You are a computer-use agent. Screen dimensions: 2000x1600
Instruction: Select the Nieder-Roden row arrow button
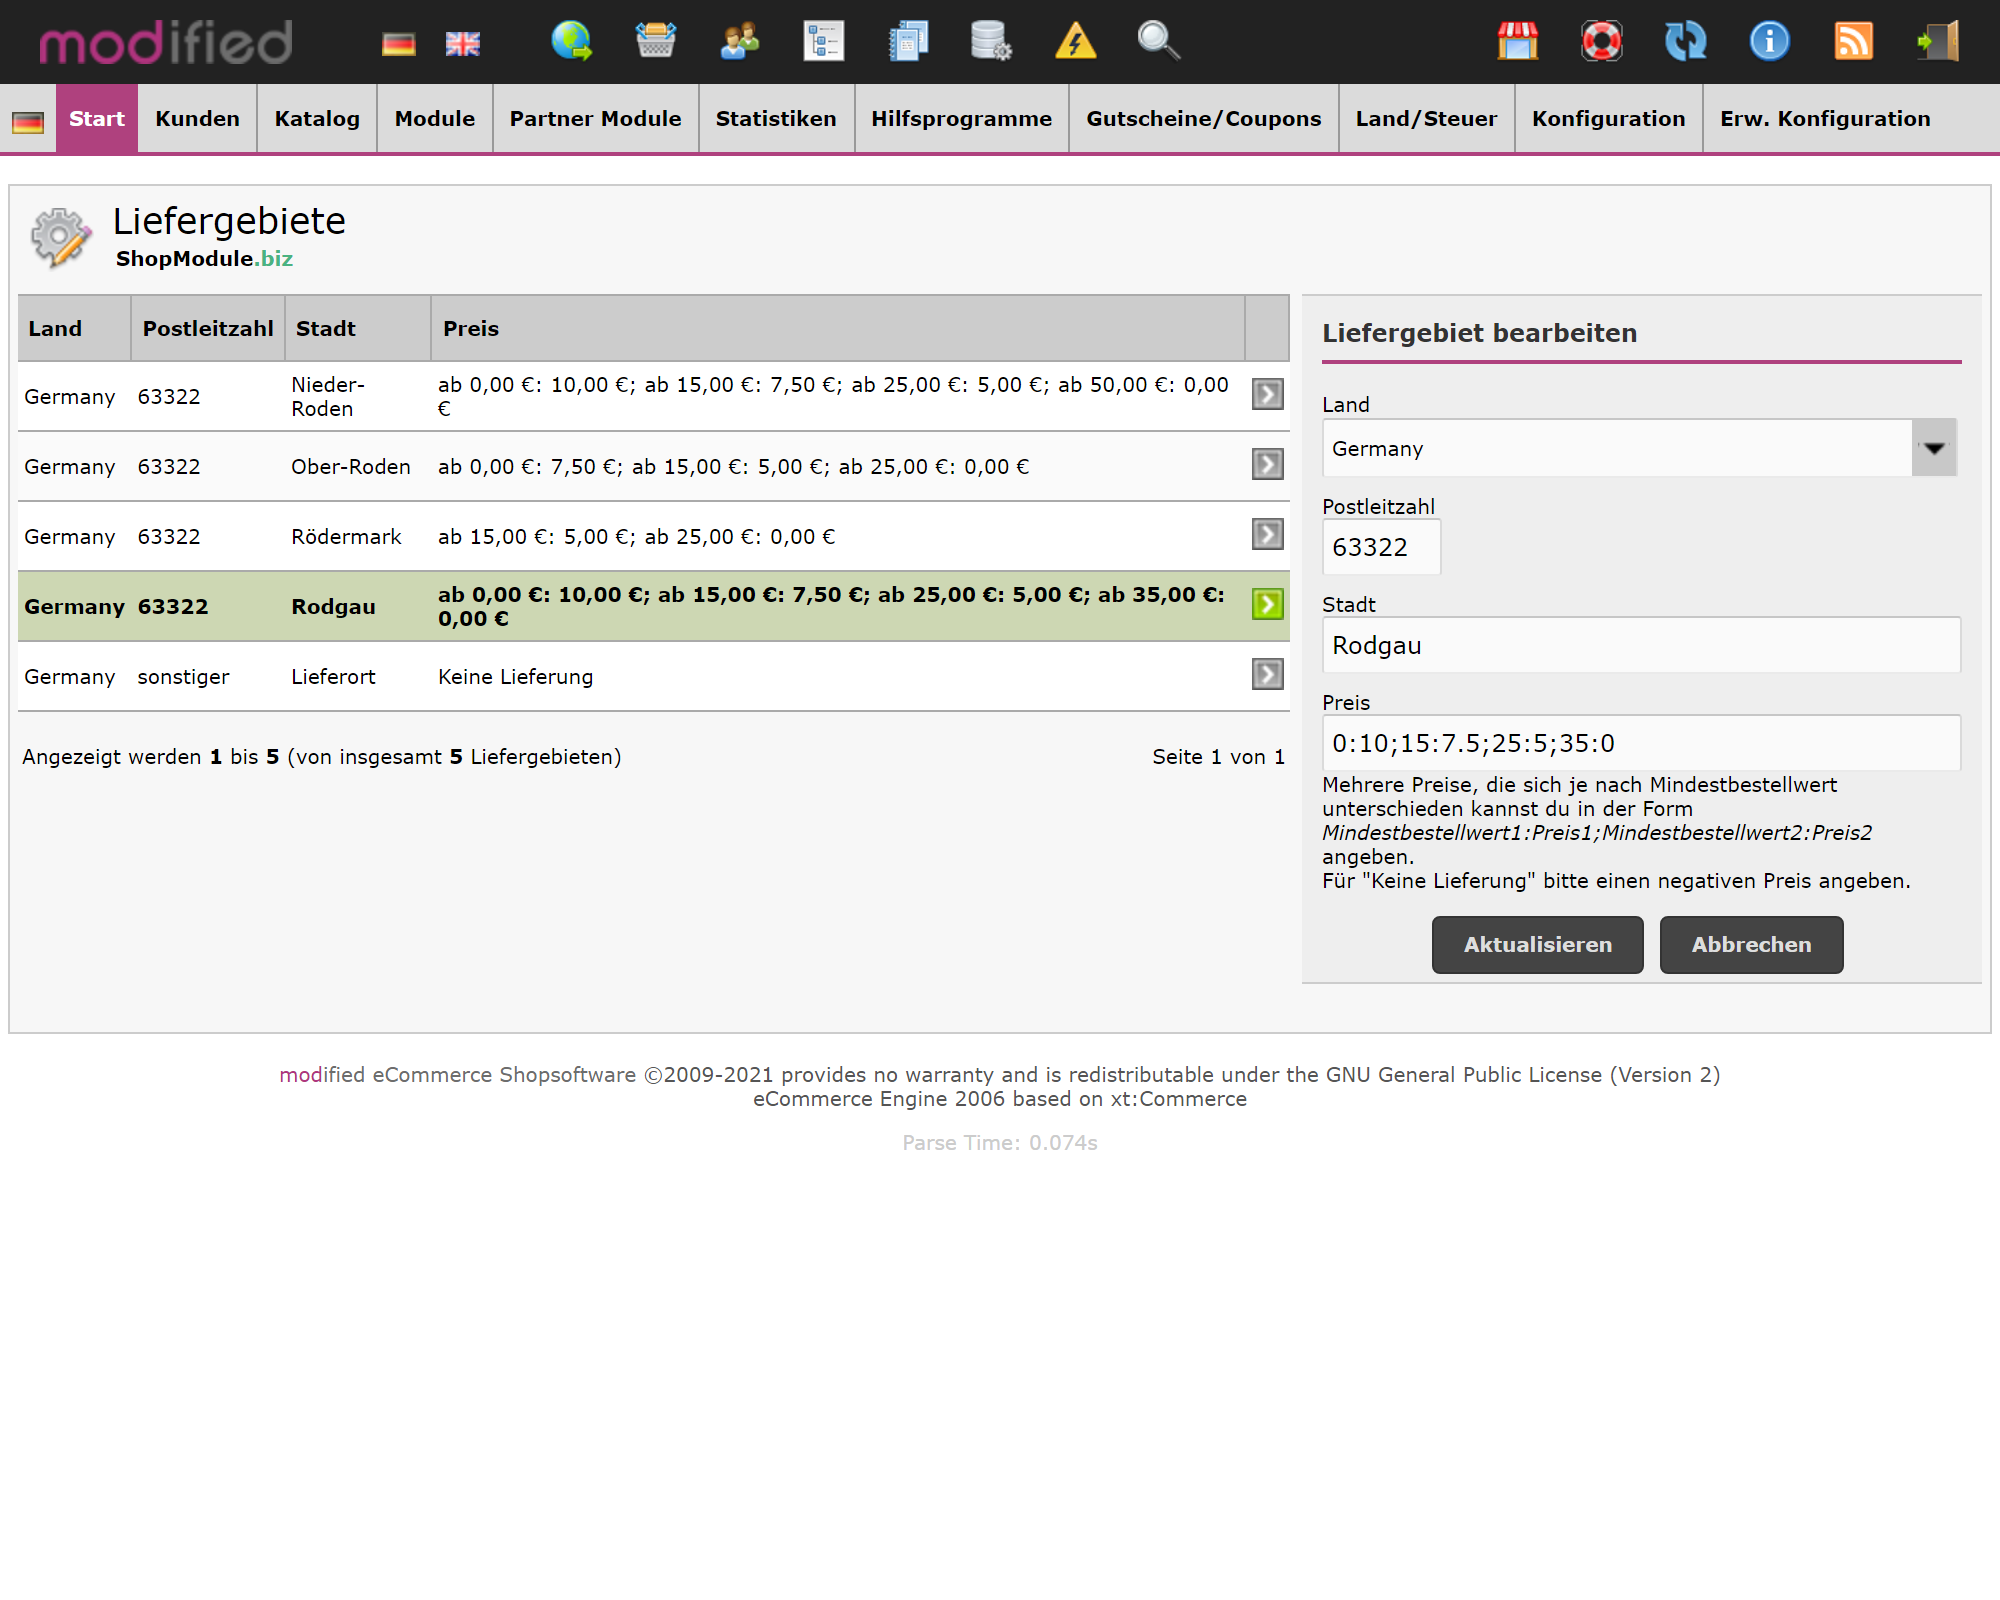click(x=1267, y=394)
